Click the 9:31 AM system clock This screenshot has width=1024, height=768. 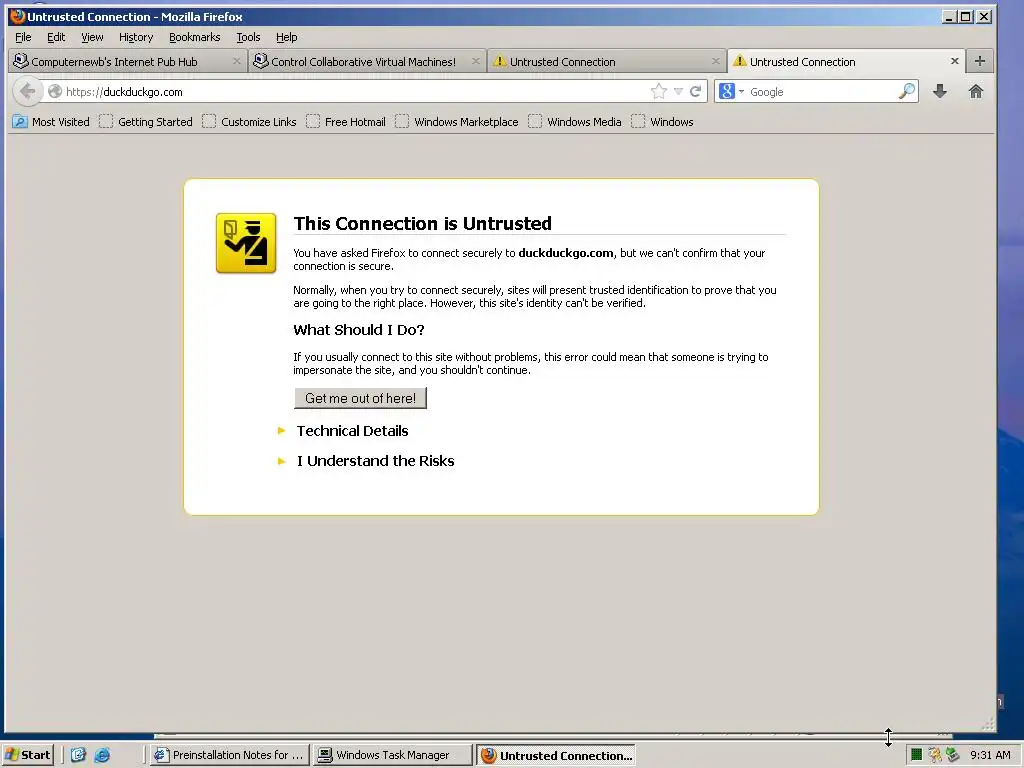pyautogui.click(x=990, y=755)
